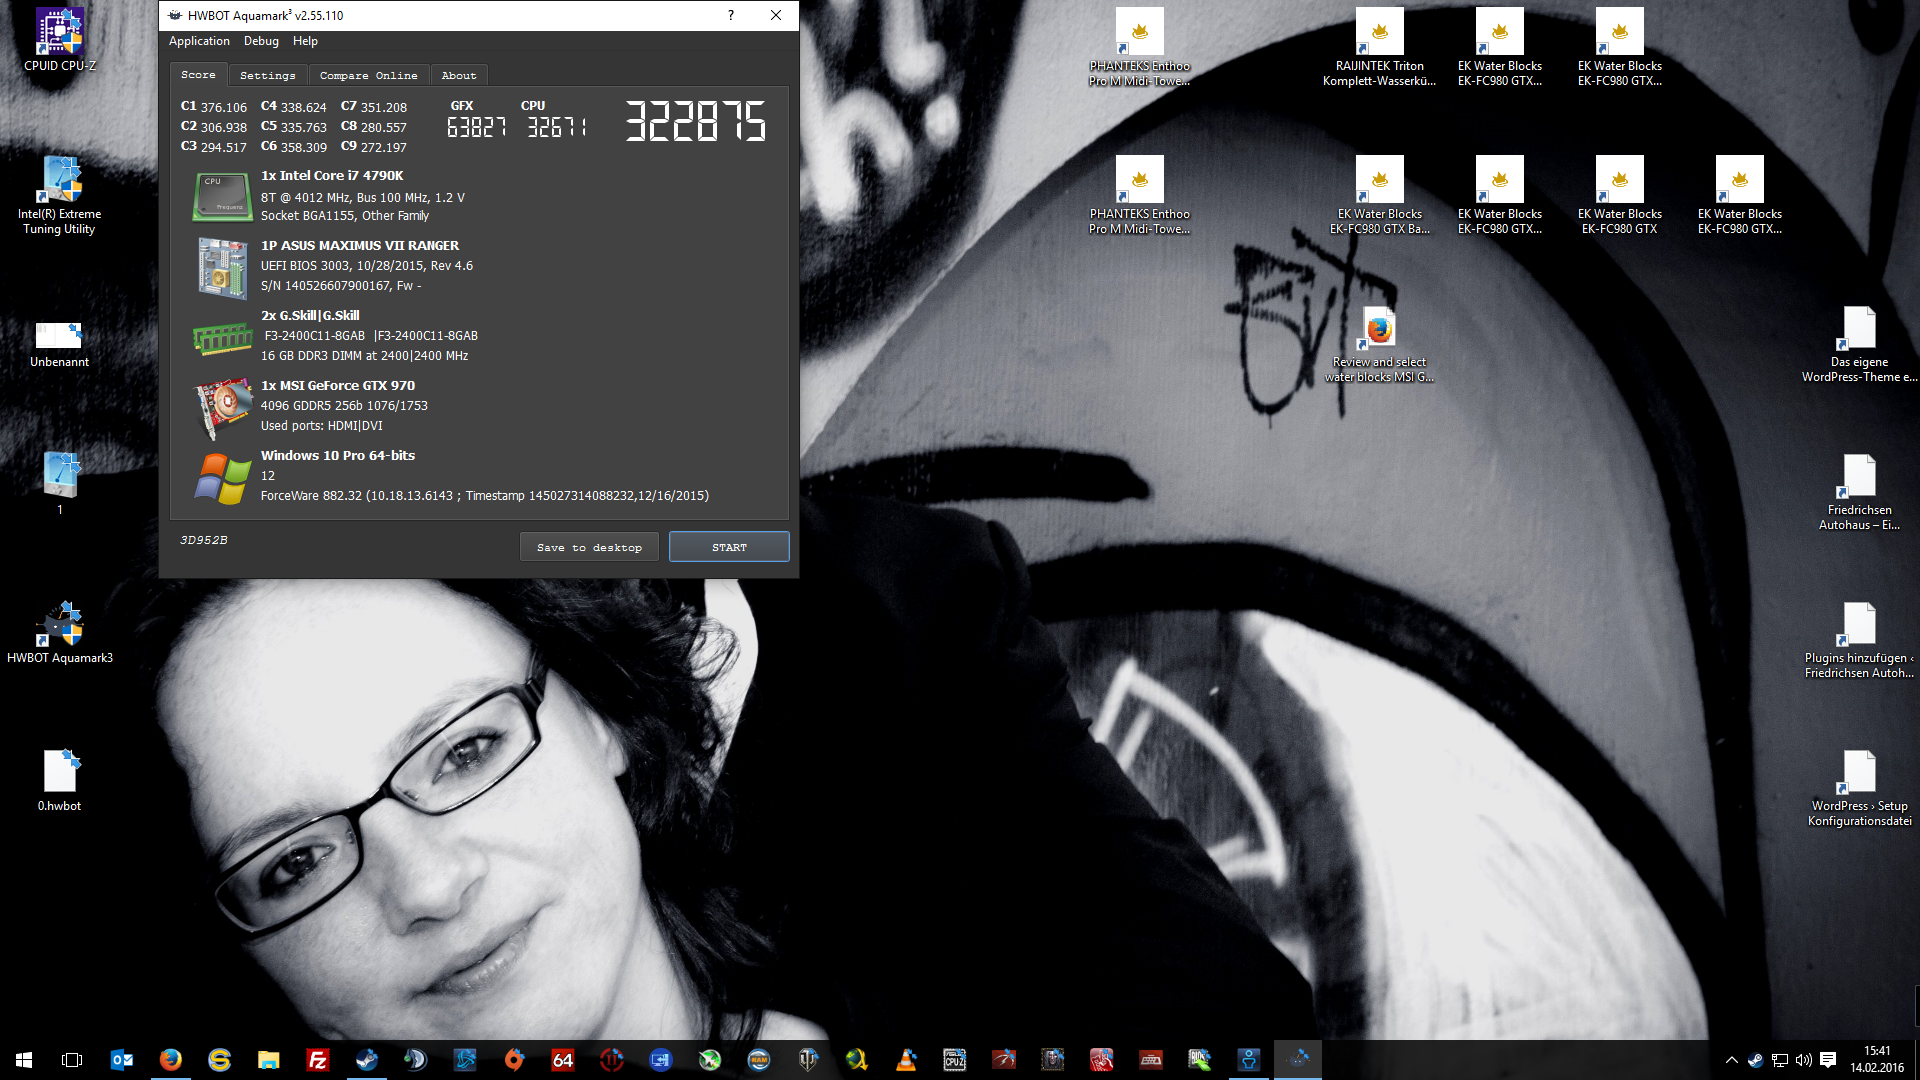The image size is (1920, 1080).
Task: Click the checksum text 3D952B
Action: [x=204, y=540]
